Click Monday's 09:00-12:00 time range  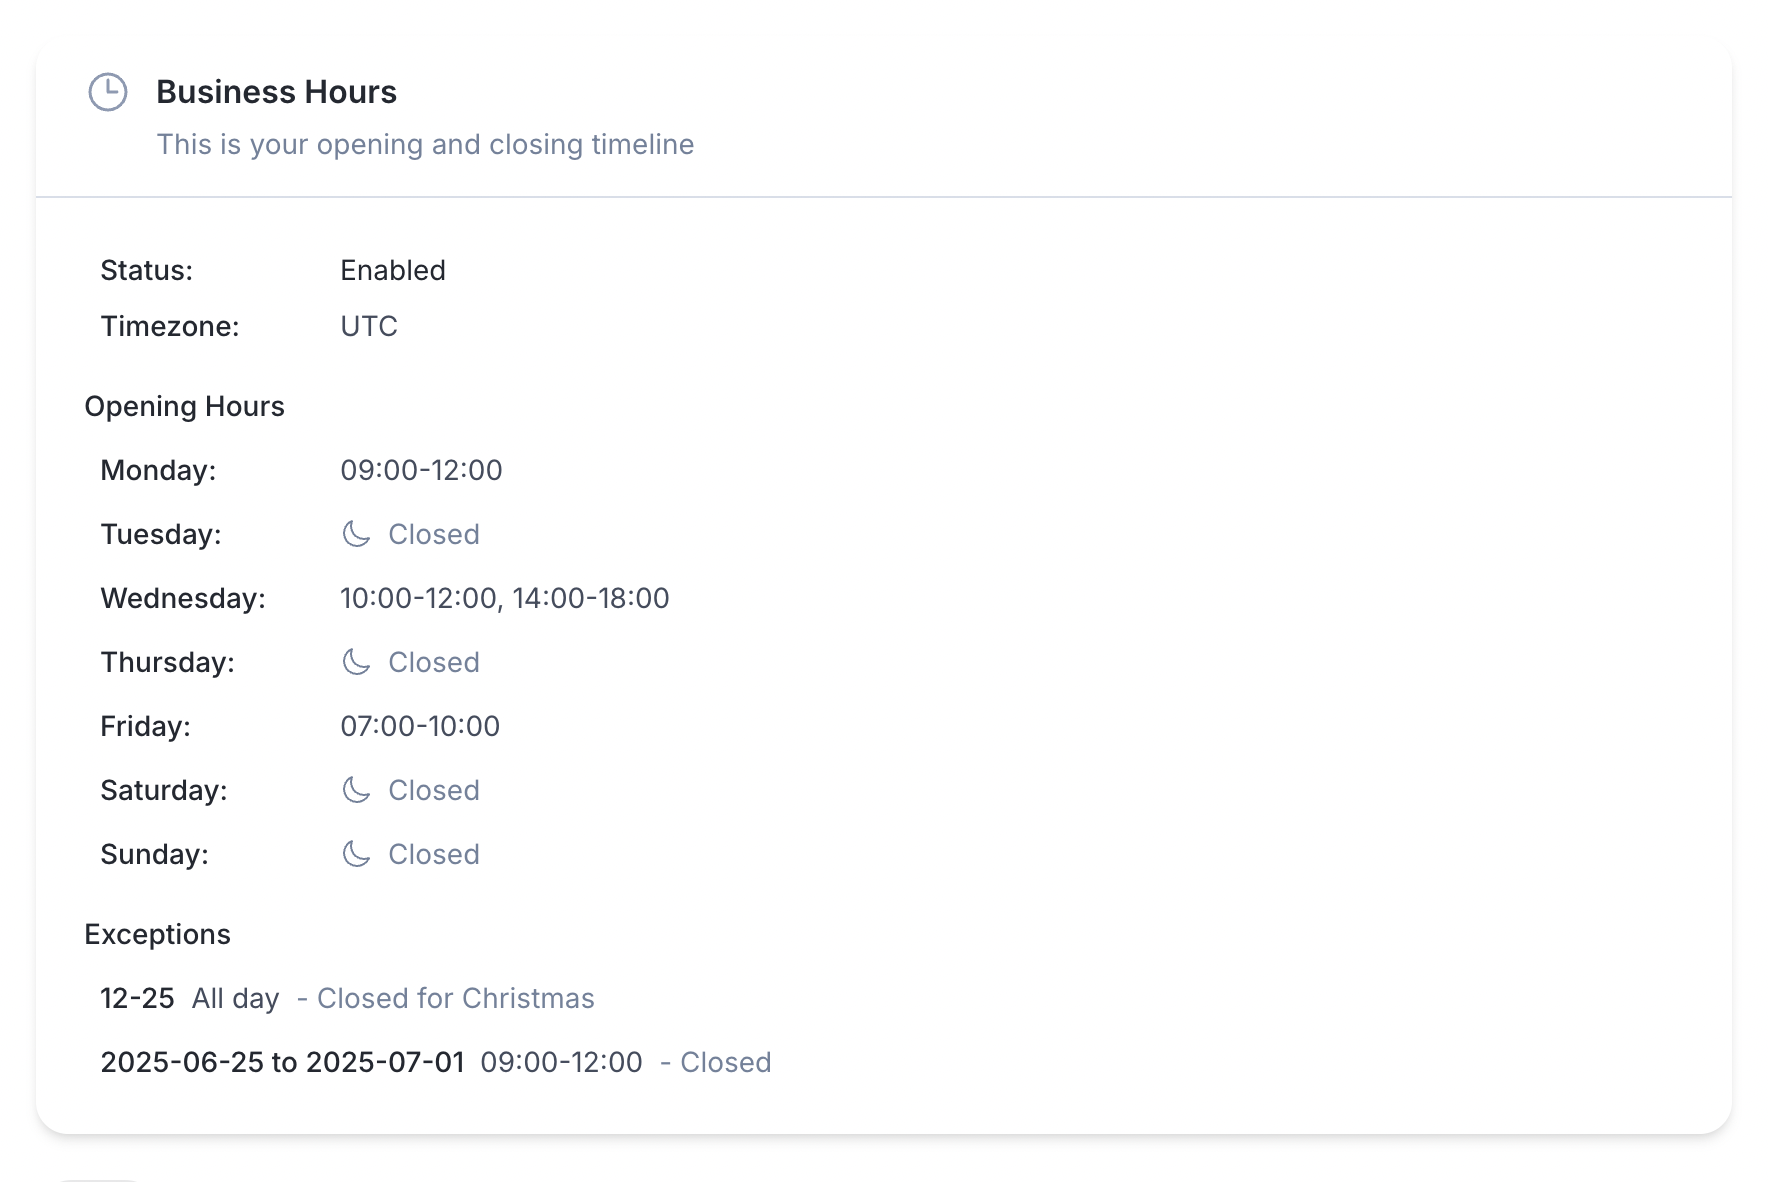[x=421, y=469]
